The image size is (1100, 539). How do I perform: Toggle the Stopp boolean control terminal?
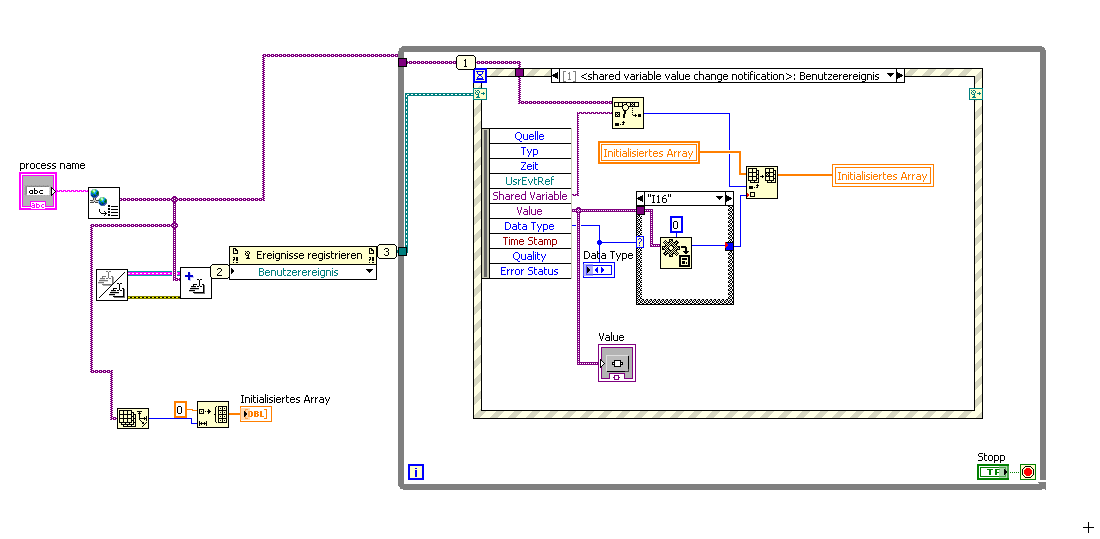tap(992, 472)
